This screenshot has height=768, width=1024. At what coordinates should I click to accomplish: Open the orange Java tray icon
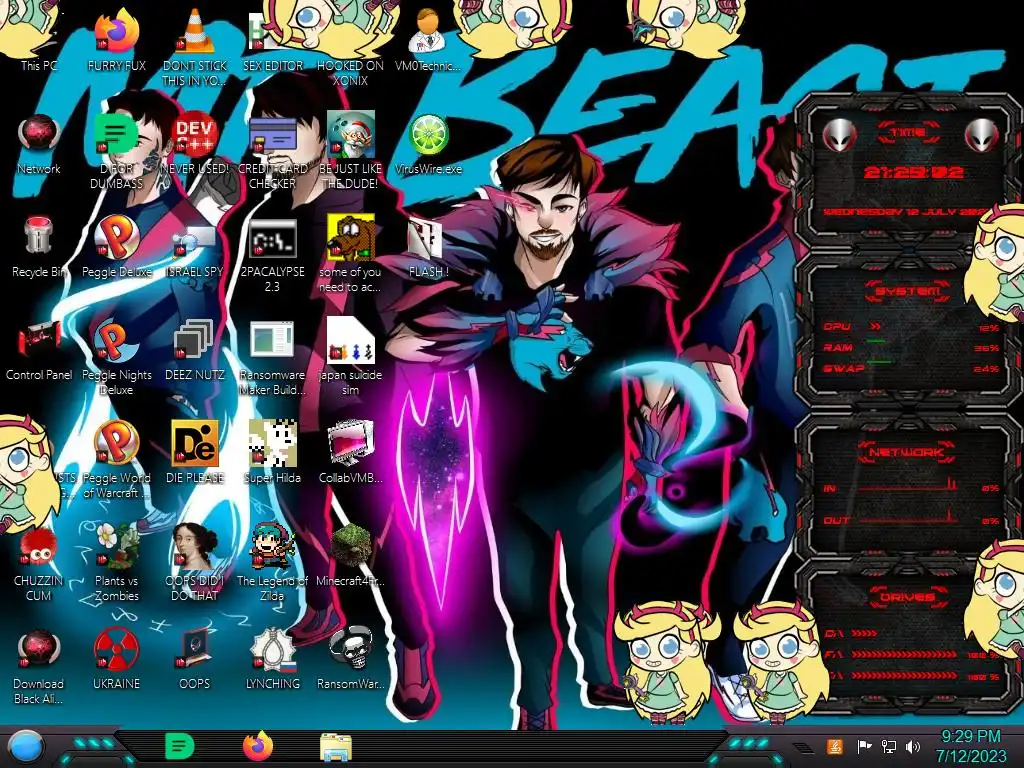click(x=834, y=746)
